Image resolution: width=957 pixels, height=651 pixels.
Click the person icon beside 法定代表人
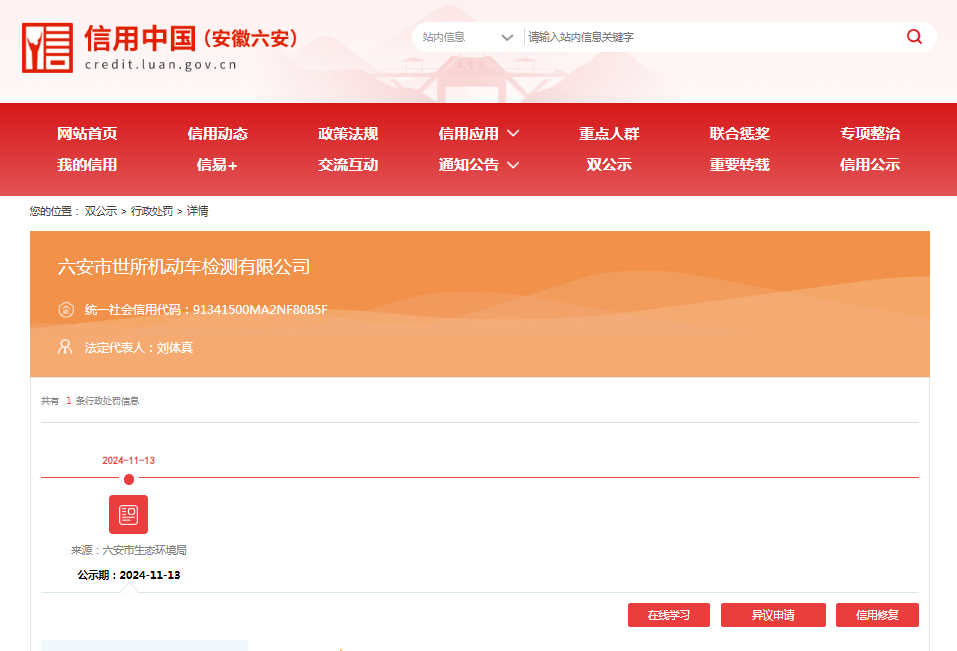65,347
